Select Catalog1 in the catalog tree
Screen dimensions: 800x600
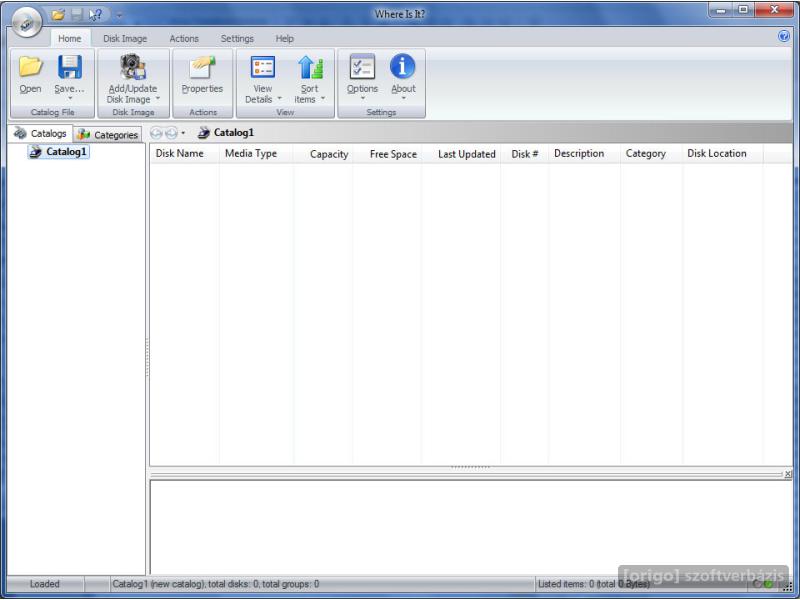coord(59,152)
